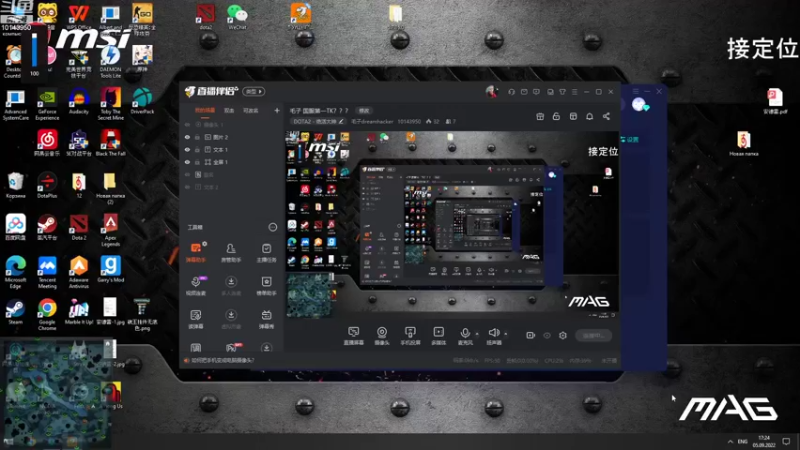Viewport: 800px width, 450px height.
Task: Click the minimap overlay in the preview canvas
Action: 310,295
